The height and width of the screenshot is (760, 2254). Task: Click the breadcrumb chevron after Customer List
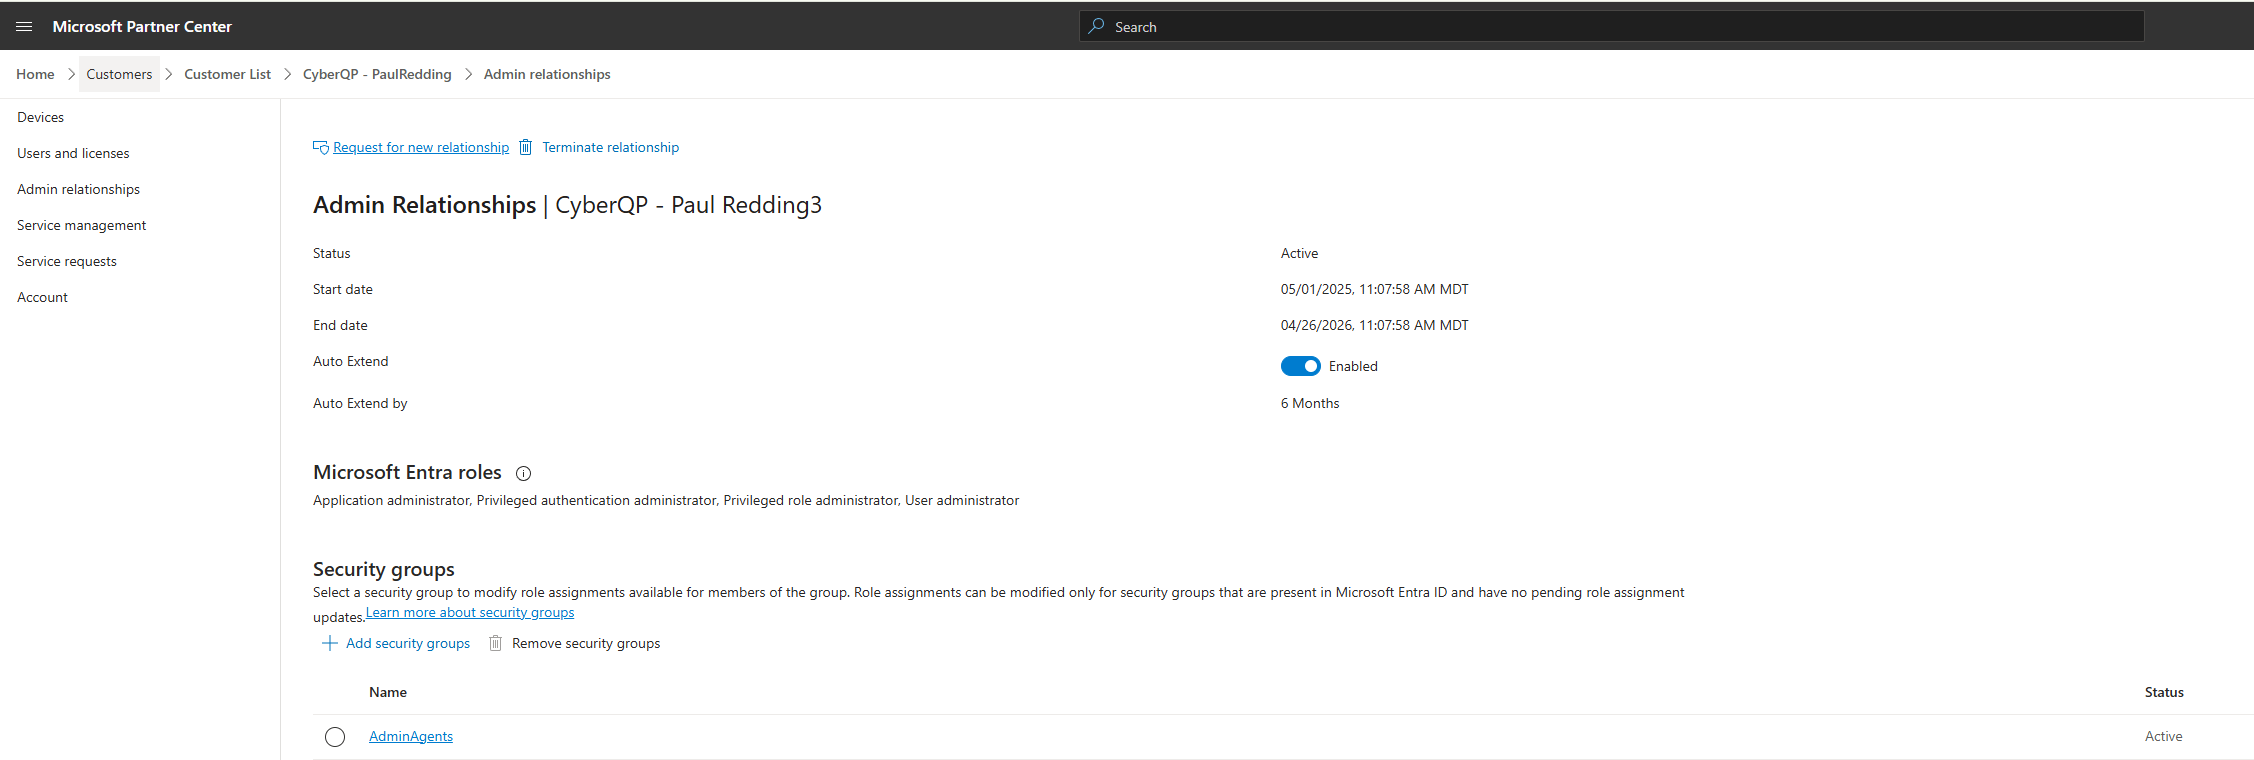pyautogui.click(x=287, y=74)
